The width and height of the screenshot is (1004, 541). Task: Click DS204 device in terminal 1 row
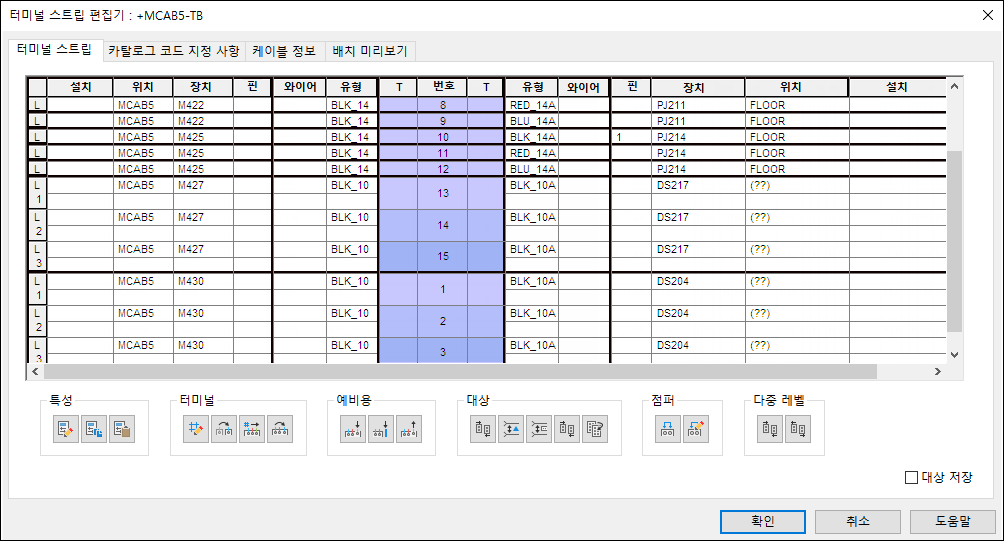coord(698,281)
